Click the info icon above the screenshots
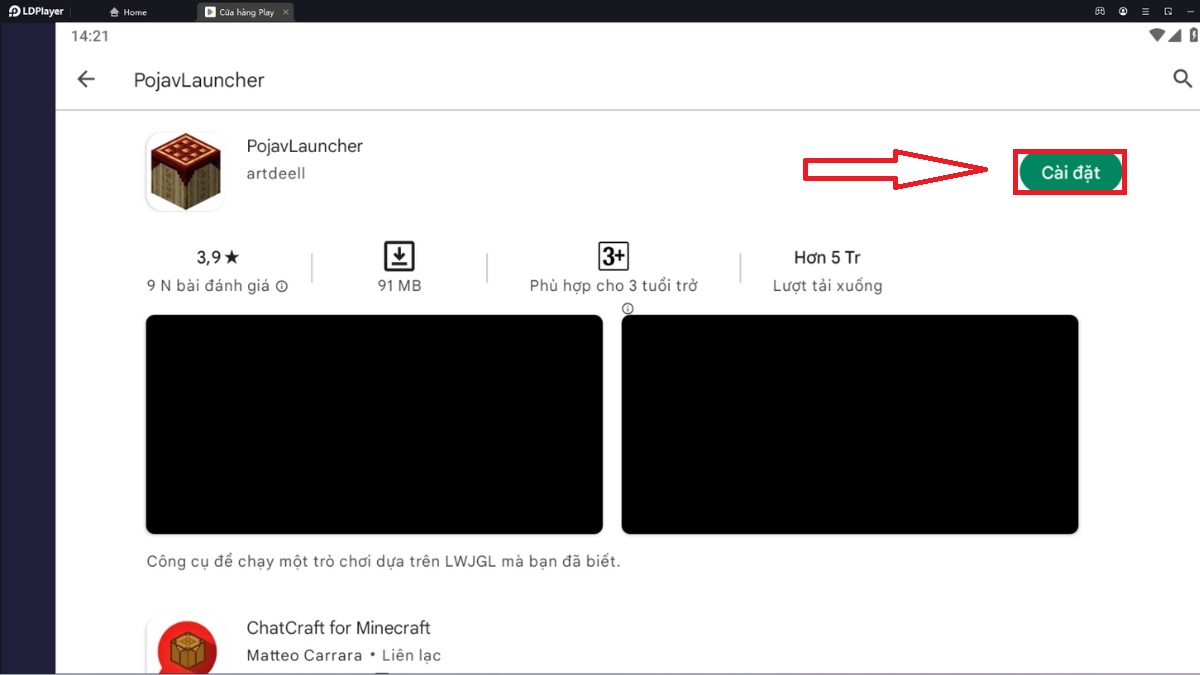 pyautogui.click(x=628, y=308)
